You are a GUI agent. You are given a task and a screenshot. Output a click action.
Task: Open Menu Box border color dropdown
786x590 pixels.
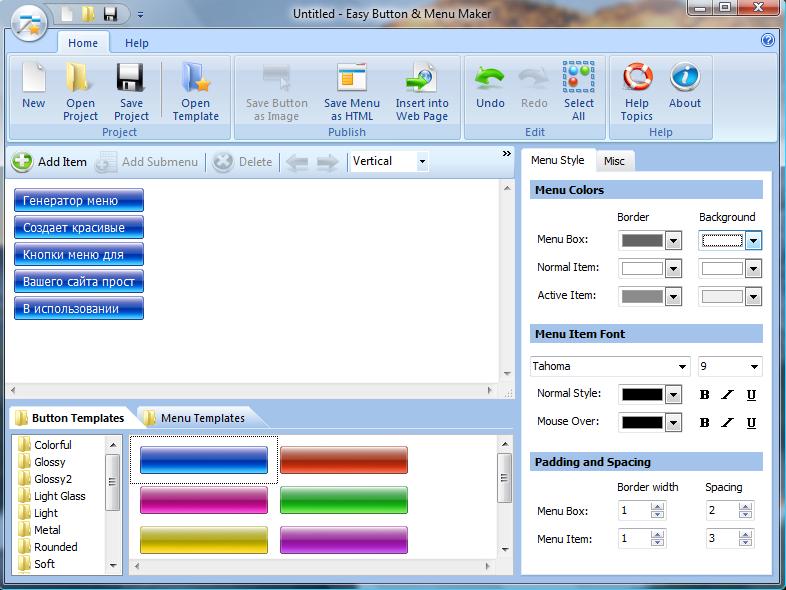pyautogui.click(x=674, y=241)
